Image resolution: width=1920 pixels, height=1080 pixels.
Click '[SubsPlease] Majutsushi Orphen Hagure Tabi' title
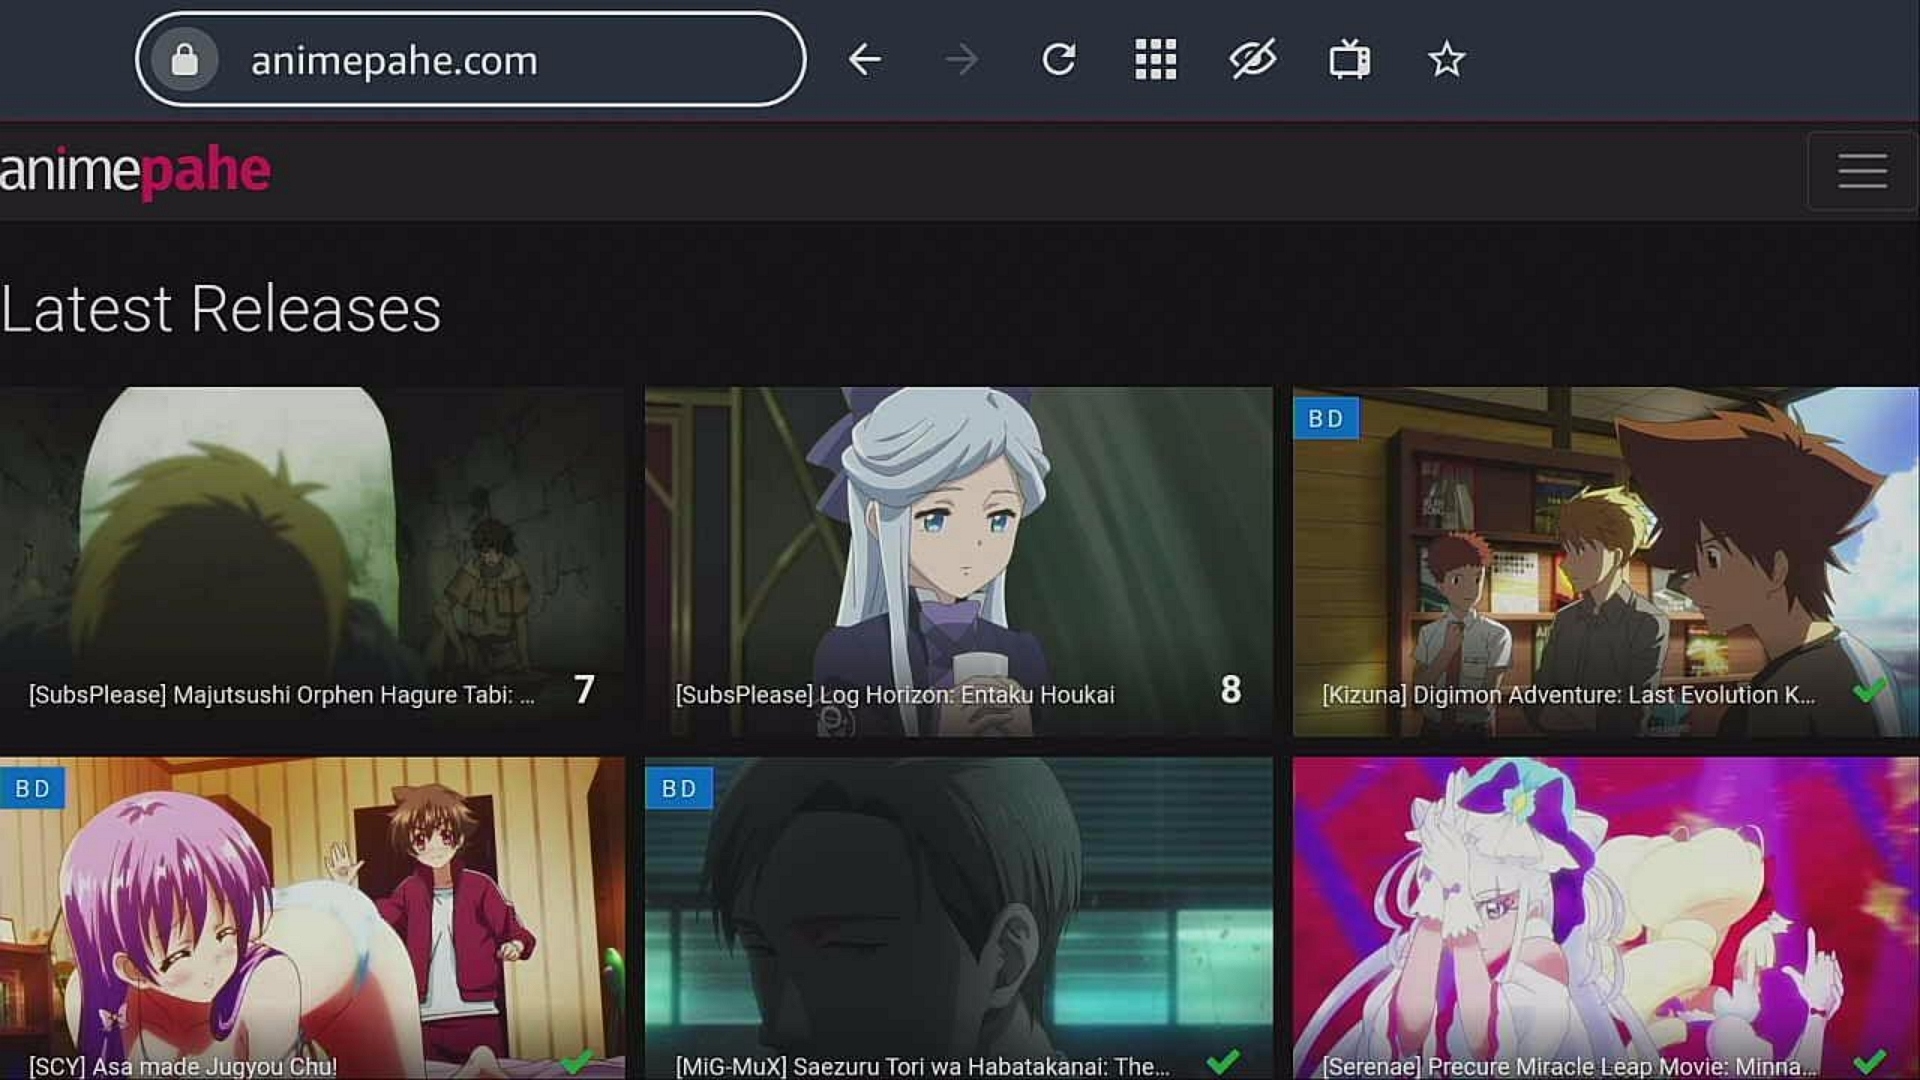(x=281, y=695)
